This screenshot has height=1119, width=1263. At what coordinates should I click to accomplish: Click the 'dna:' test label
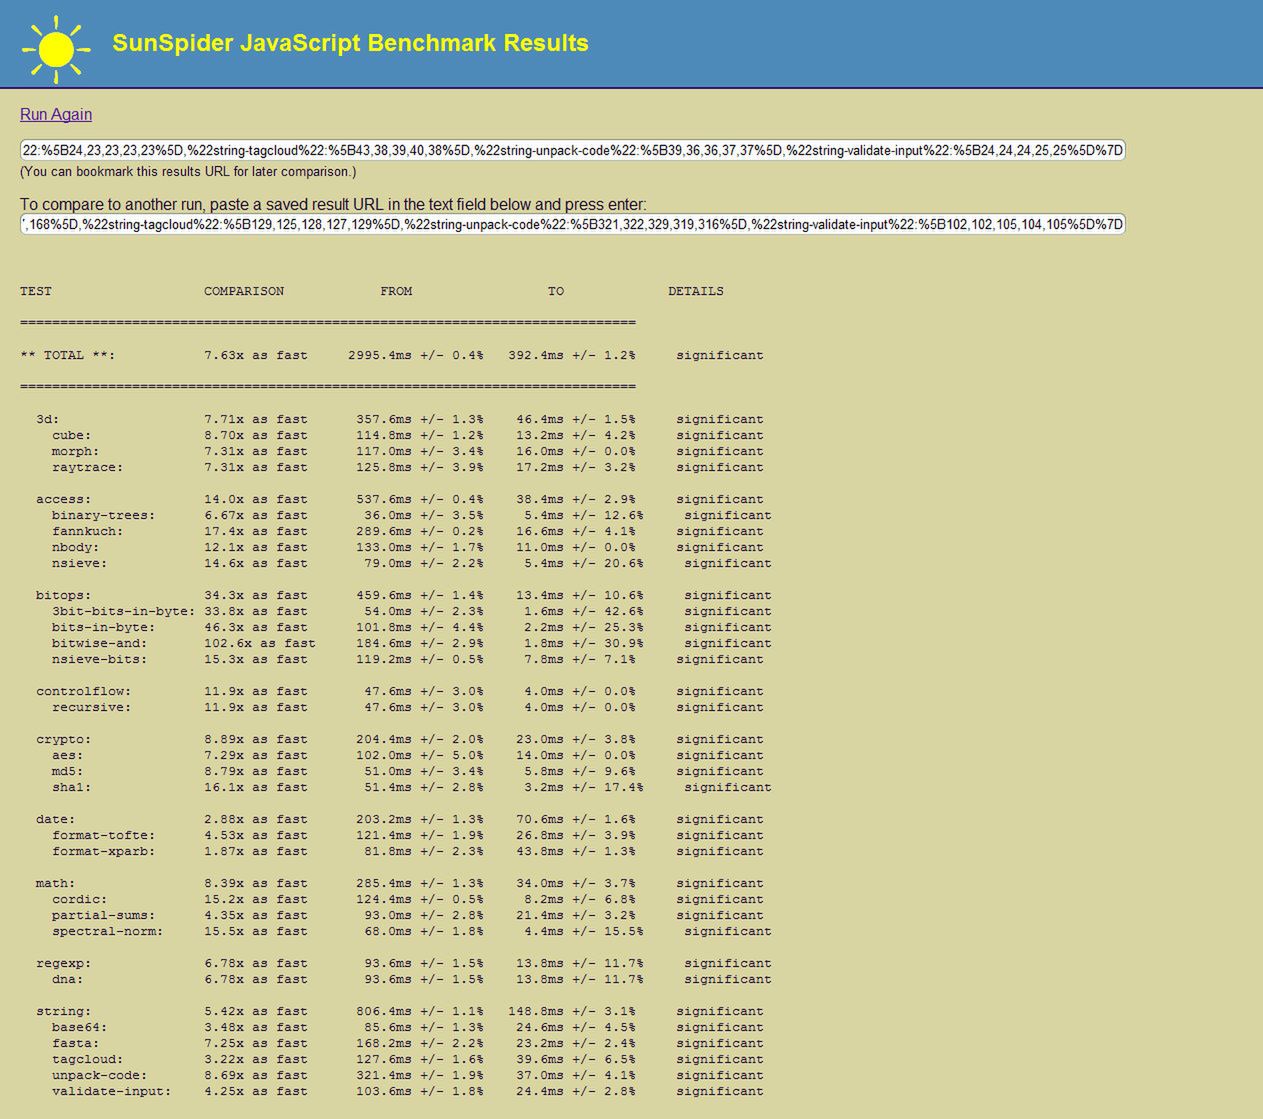(68, 980)
